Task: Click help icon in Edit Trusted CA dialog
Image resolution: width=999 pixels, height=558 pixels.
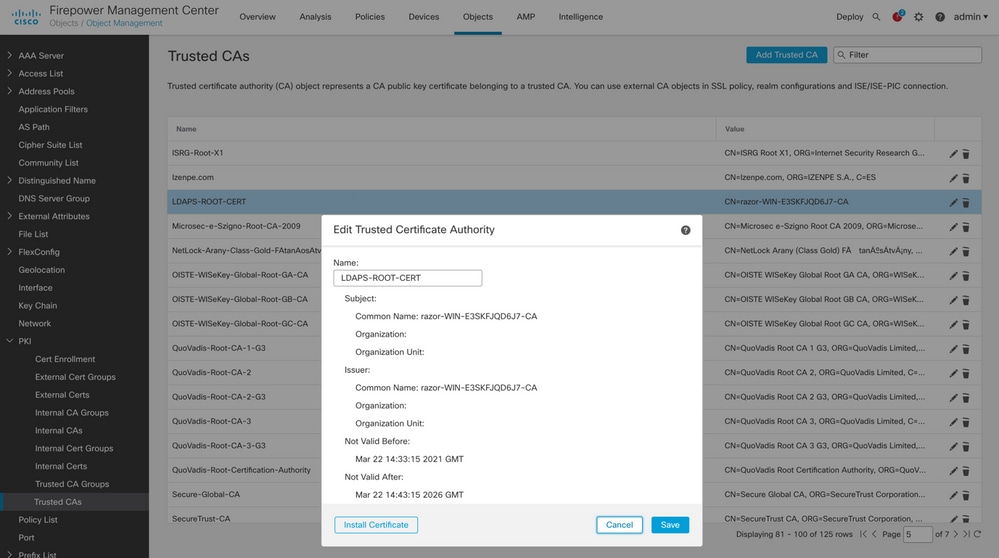Action: click(686, 230)
